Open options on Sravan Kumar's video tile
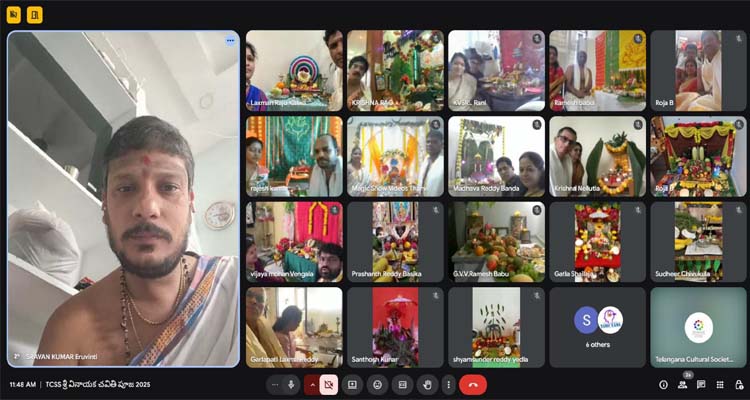Image resolution: width=750 pixels, height=400 pixels. [x=230, y=41]
